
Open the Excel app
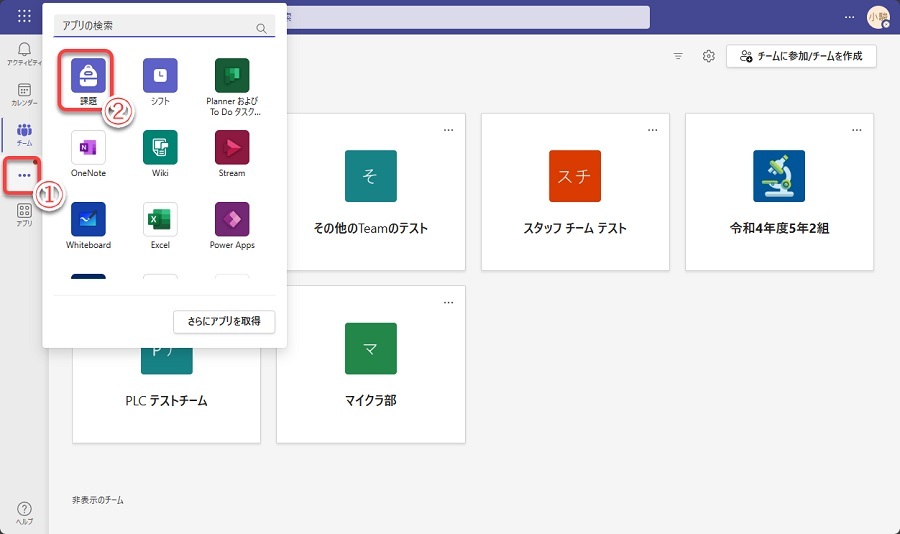pyautogui.click(x=160, y=225)
